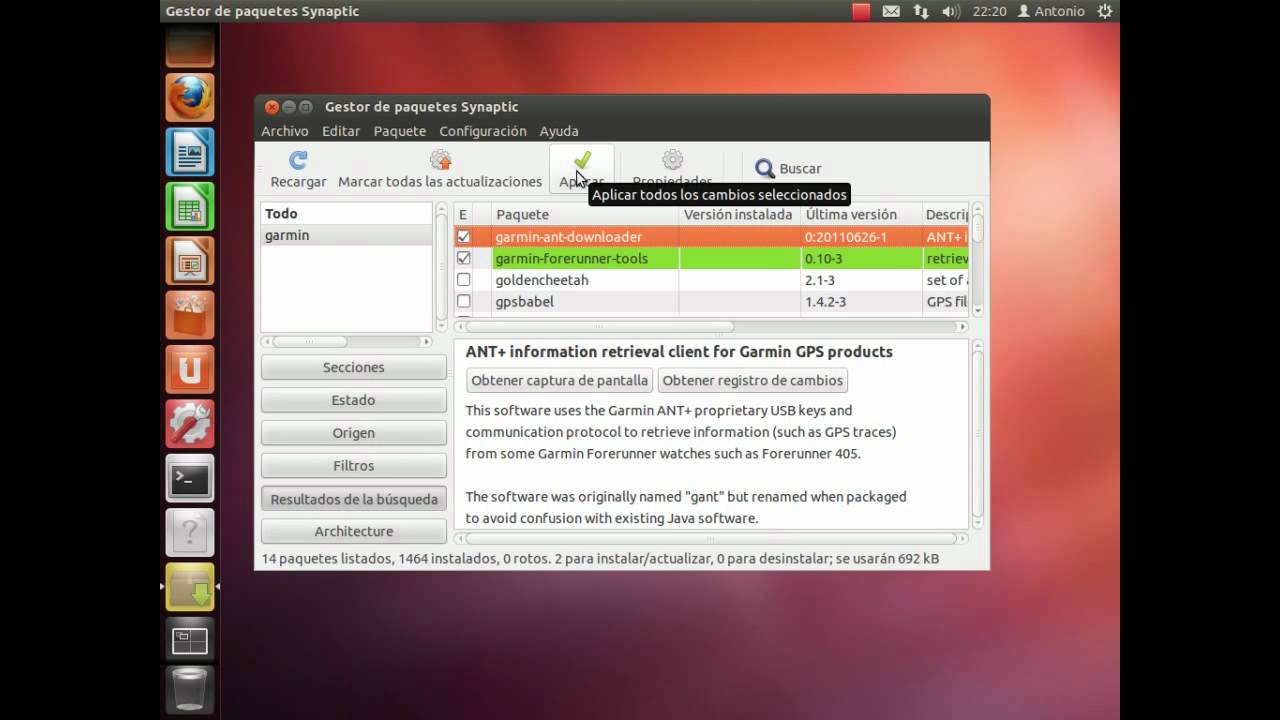This screenshot has width=1280, height=720.
Task: Open the Buscar search tool
Action: coord(788,169)
